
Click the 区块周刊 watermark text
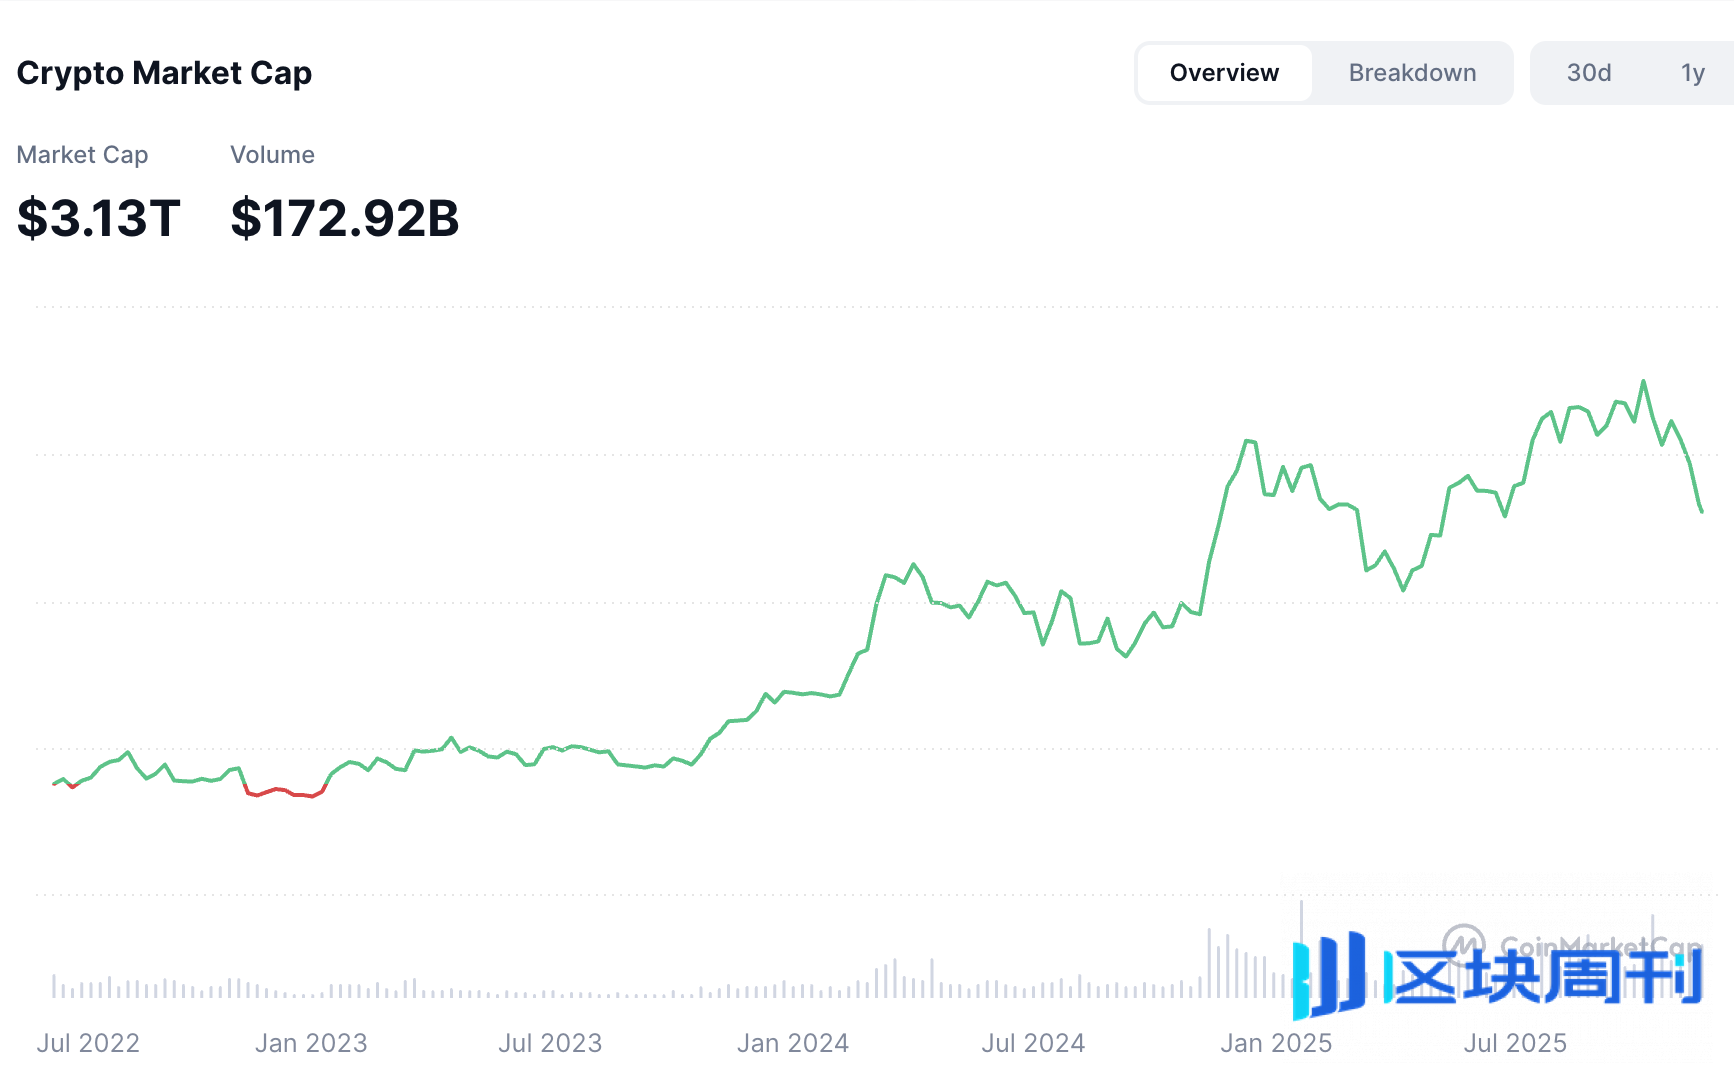click(x=1545, y=977)
